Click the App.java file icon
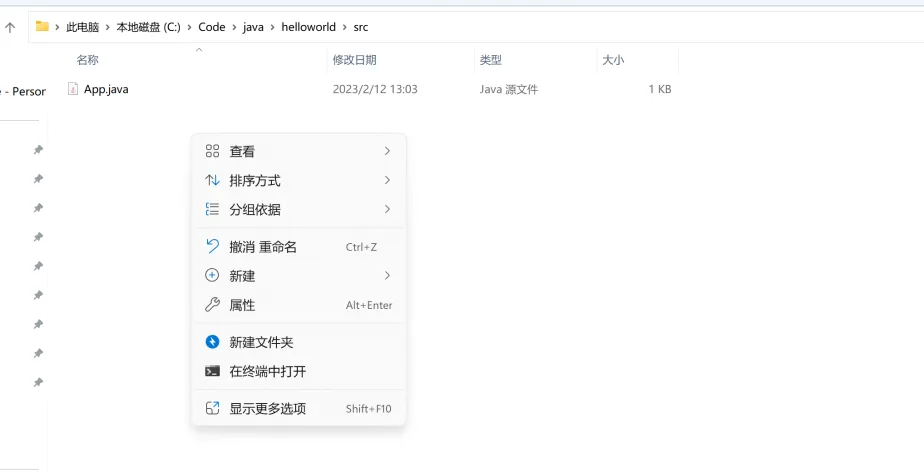This screenshot has width=924, height=473. click(x=73, y=89)
